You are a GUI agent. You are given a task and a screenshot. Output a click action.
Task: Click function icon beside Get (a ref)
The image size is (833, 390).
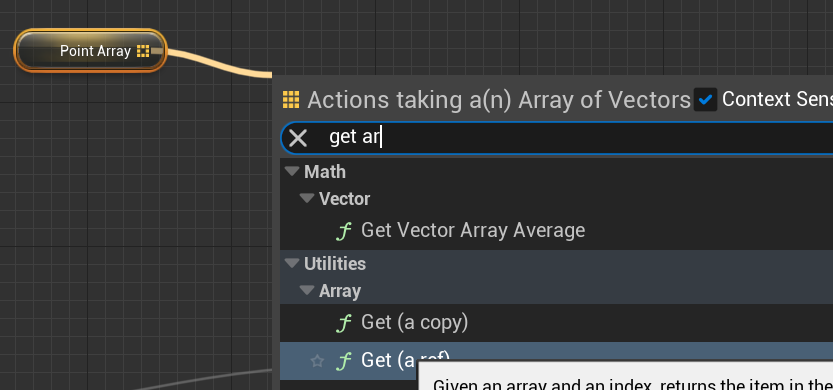coord(344,361)
